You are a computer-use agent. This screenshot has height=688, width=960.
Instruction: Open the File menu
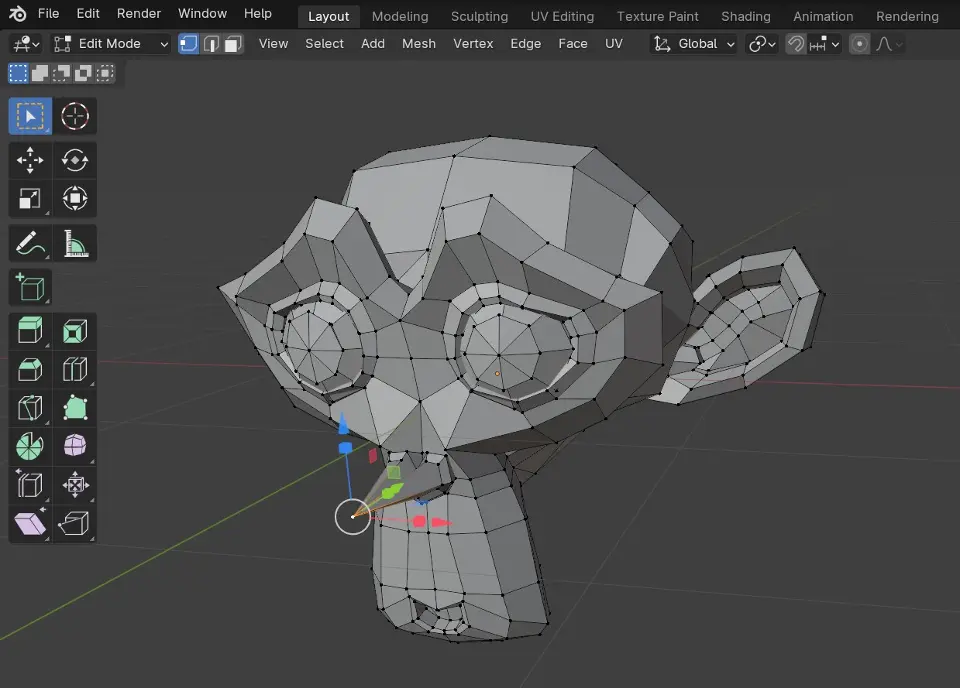click(48, 13)
